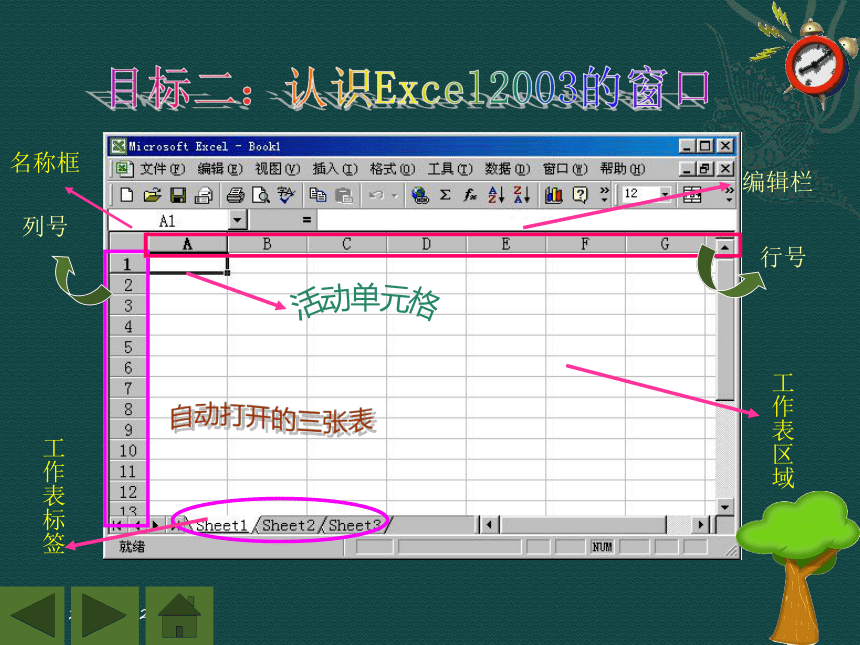This screenshot has height=645, width=860.
Task: Switch to the Sheet2 tab
Action: pos(288,525)
